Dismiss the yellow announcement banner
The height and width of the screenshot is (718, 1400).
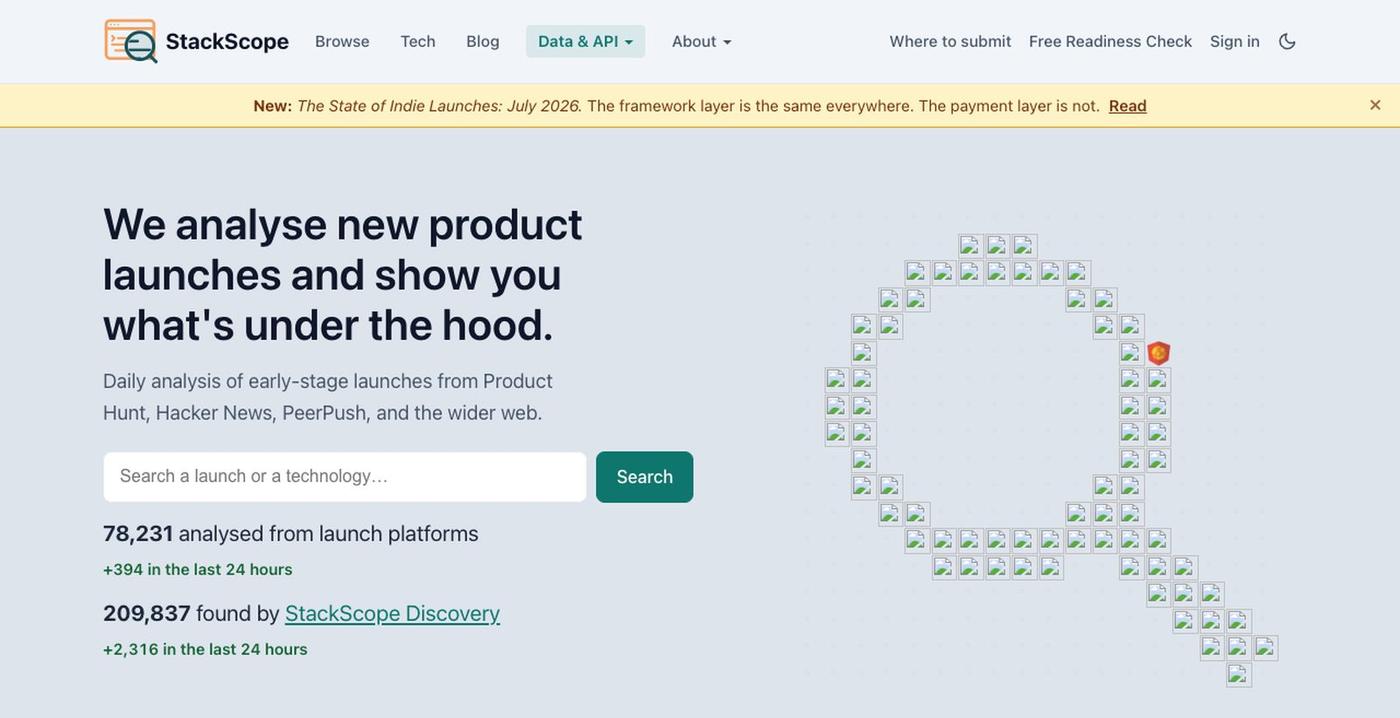(x=1375, y=105)
